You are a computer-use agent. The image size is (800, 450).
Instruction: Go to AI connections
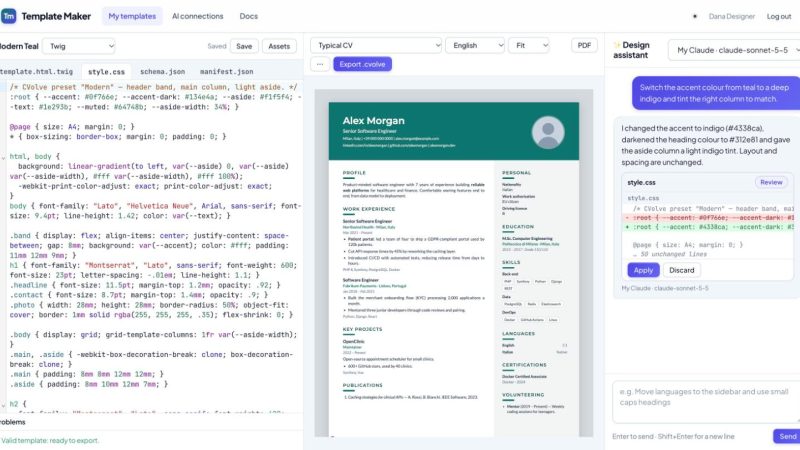point(197,16)
